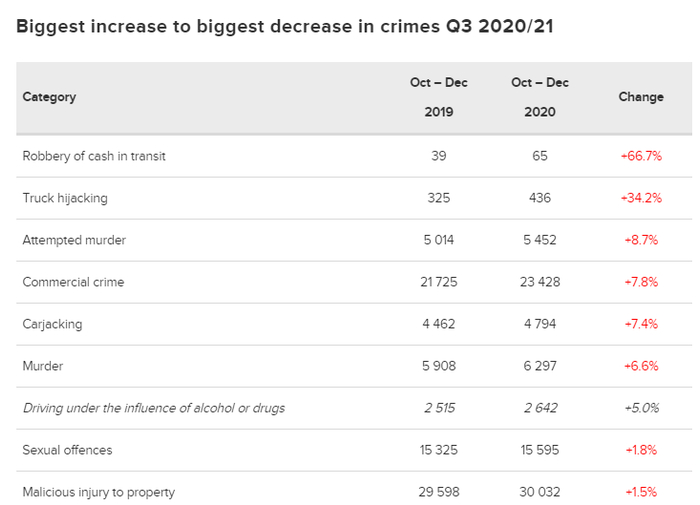The height and width of the screenshot is (505, 700).
Task: Click the Oct – Dec 2019 column header
Action: click(438, 97)
